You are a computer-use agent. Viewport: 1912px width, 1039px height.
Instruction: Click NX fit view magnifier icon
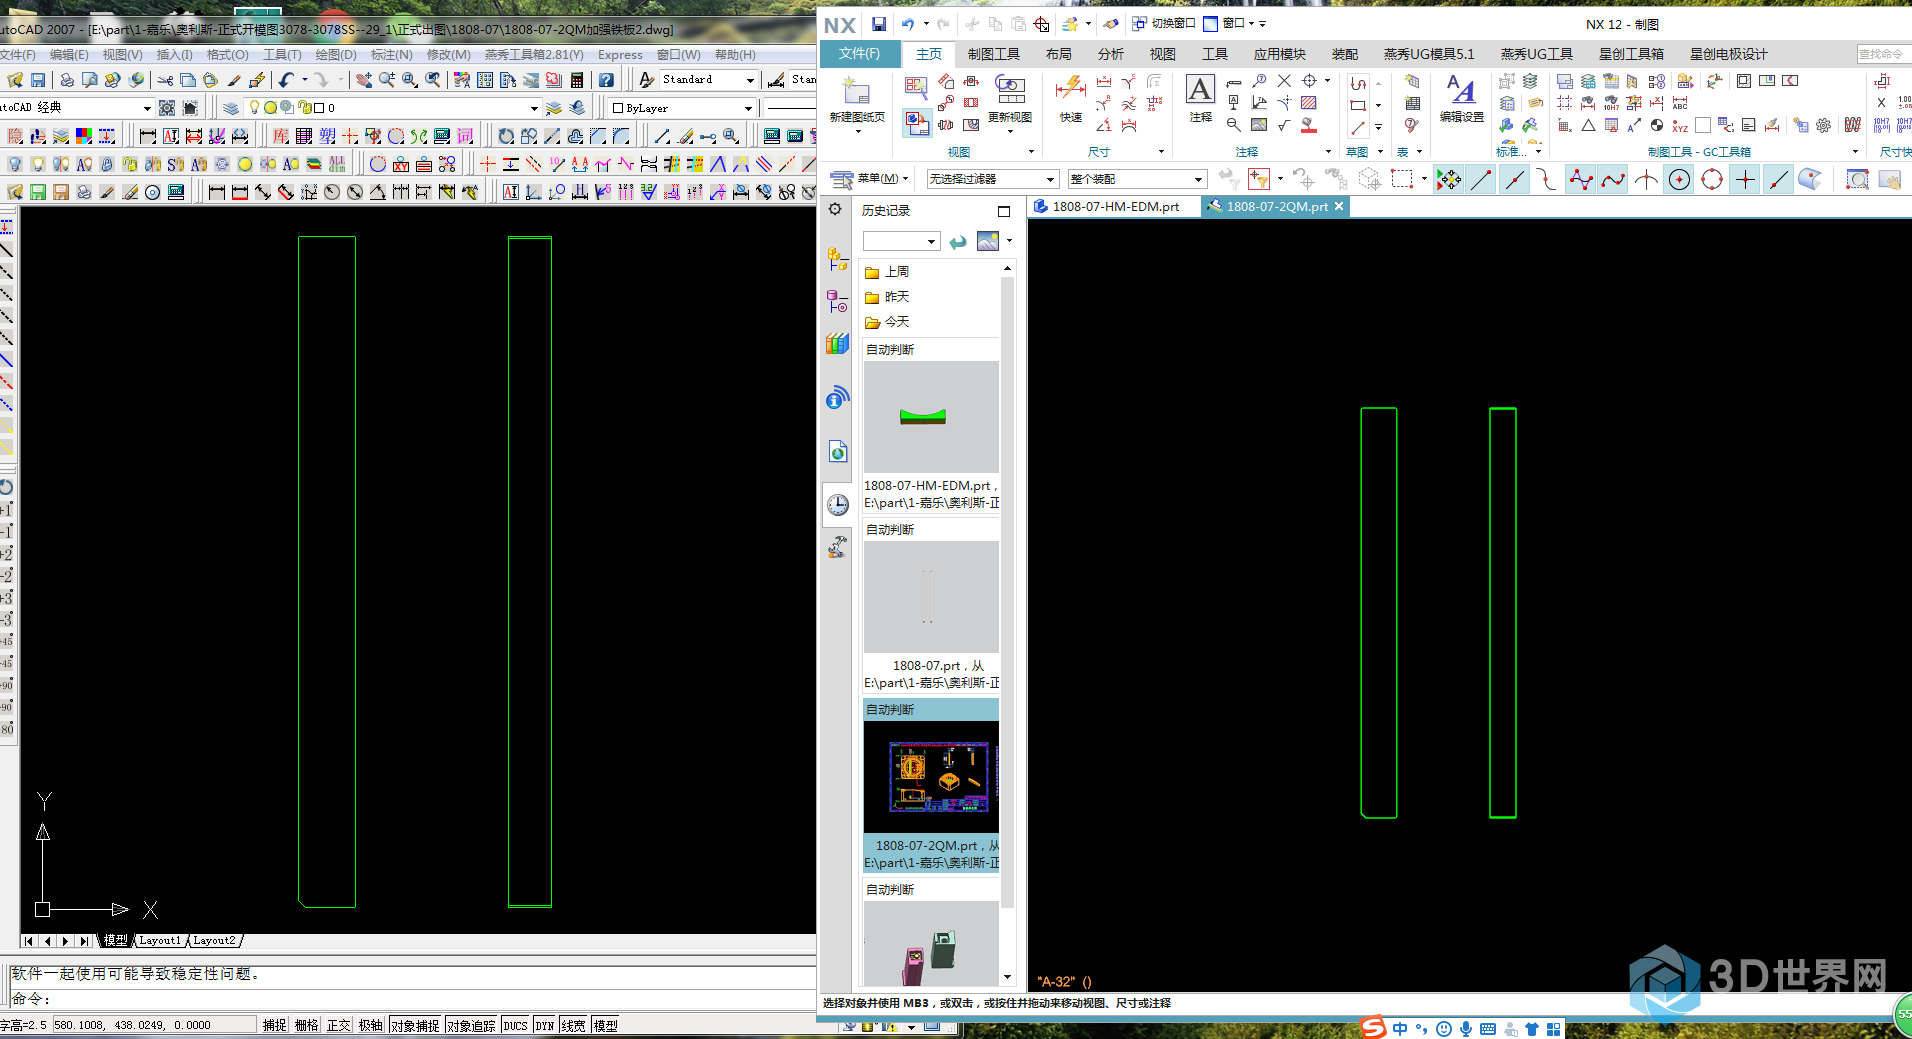tap(1857, 179)
